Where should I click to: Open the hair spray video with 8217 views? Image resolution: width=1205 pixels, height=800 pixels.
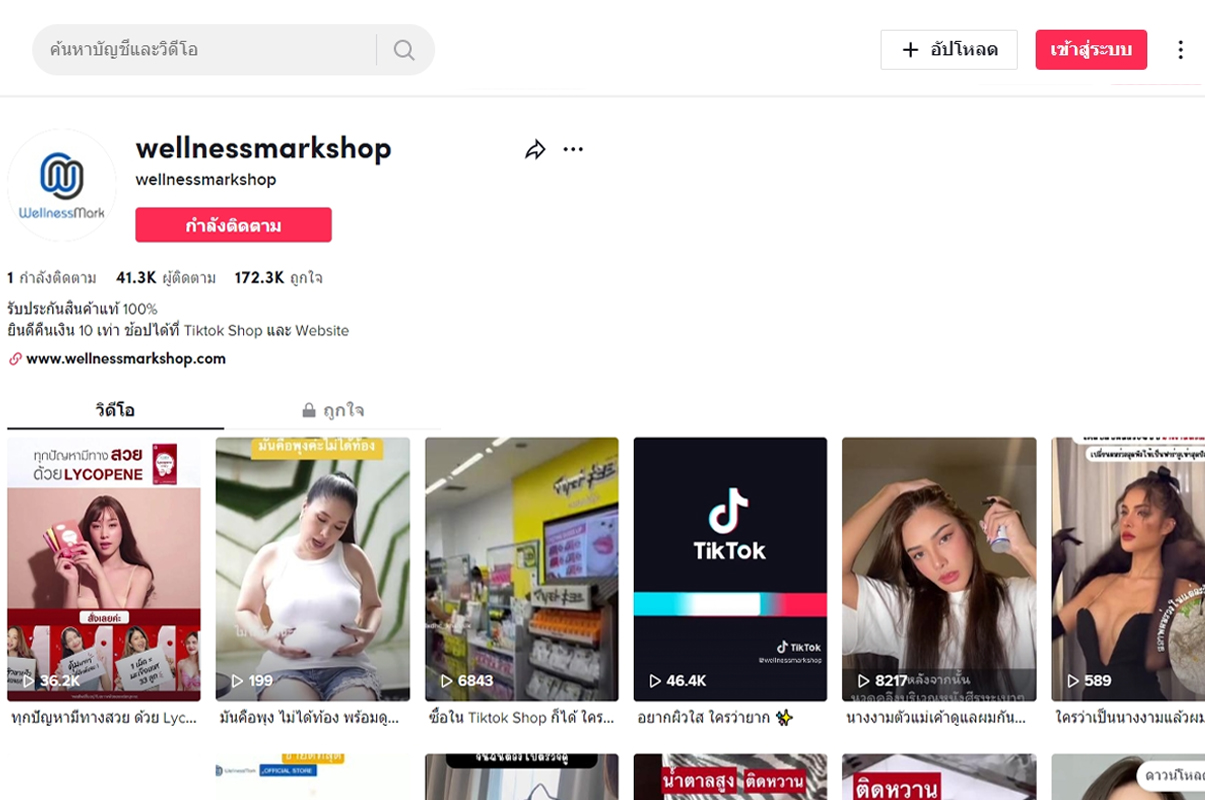pyautogui.click(x=939, y=569)
